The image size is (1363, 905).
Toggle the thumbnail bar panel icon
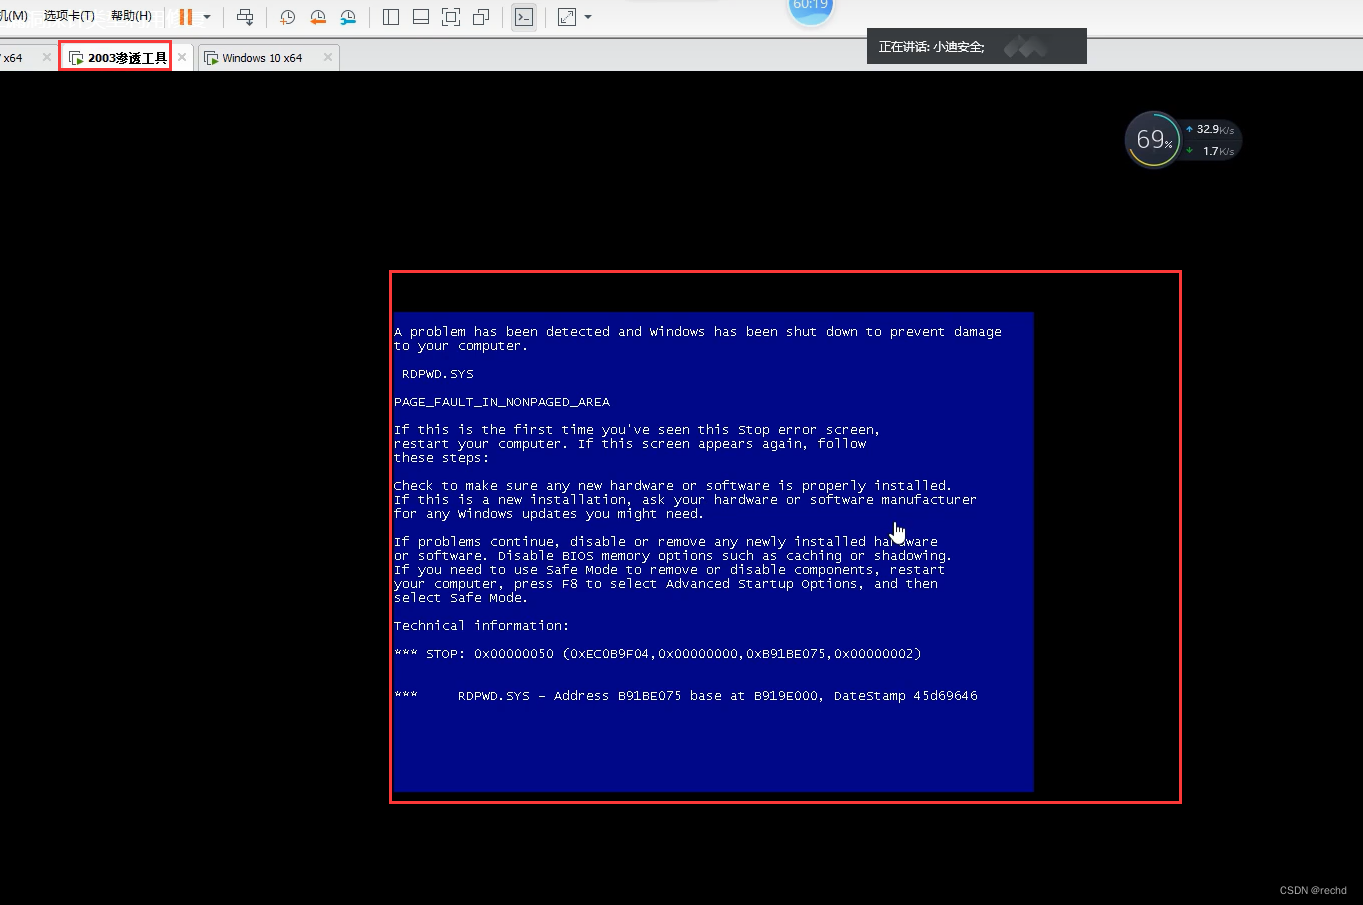(x=421, y=17)
